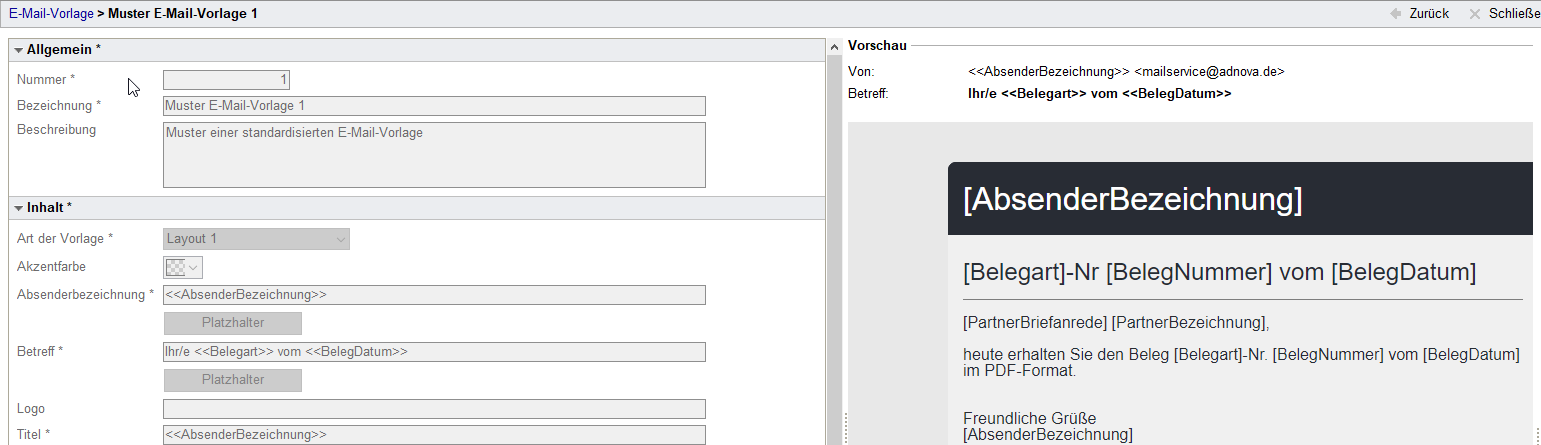The width and height of the screenshot is (1541, 445).
Task: Open the Art der Vorlage dropdown
Action: [x=256, y=239]
